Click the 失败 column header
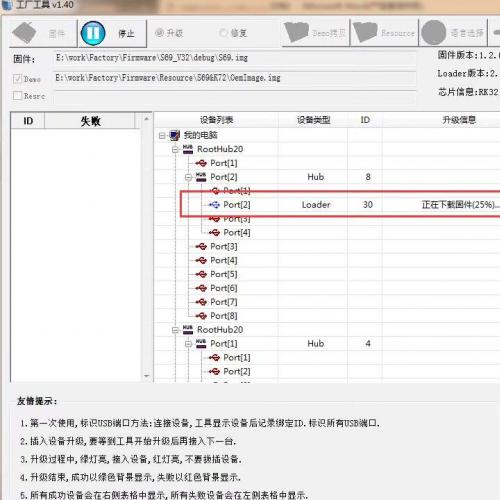This screenshot has width=500, height=500. [90, 121]
